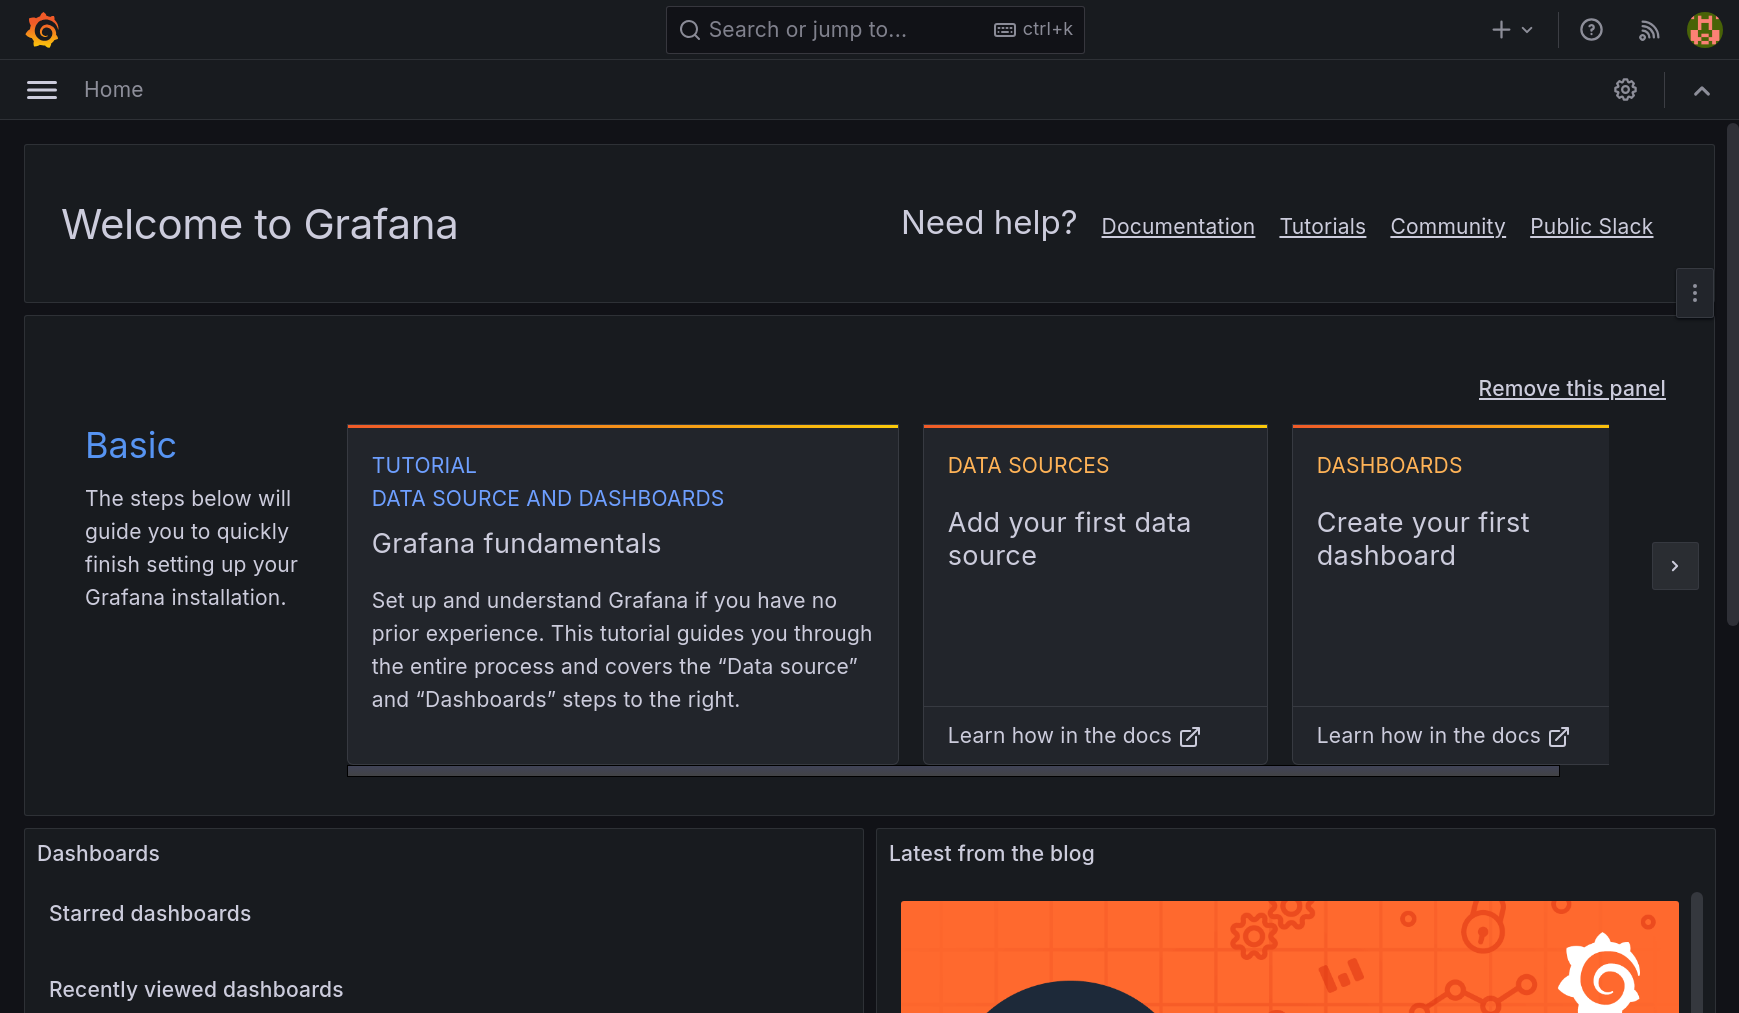Open the Public Slack link
Image resolution: width=1739 pixels, height=1013 pixels.
click(x=1591, y=227)
